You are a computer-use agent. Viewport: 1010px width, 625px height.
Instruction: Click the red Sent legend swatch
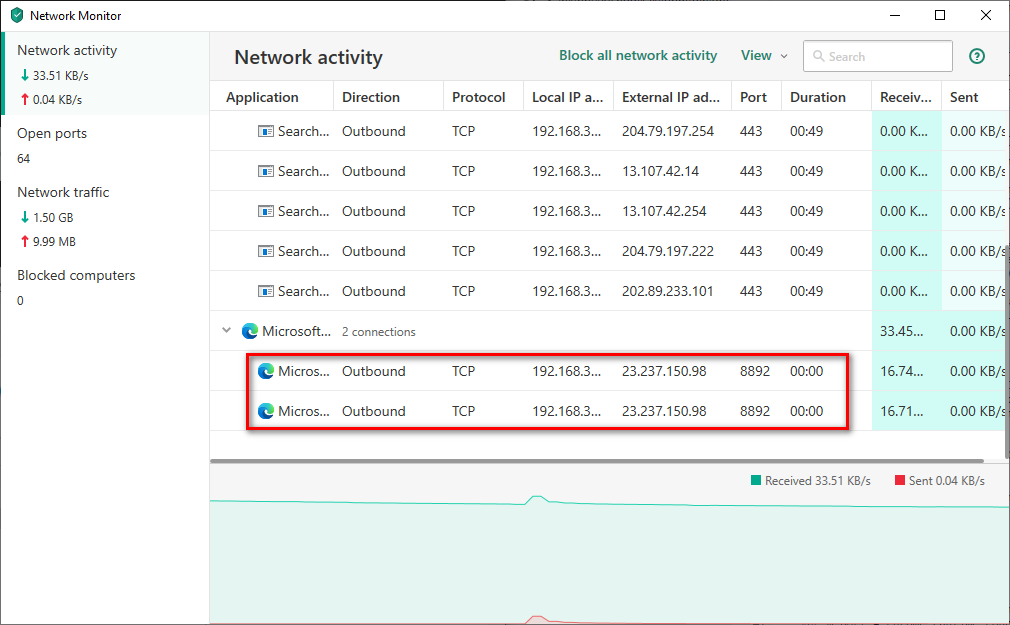[x=899, y=481]
